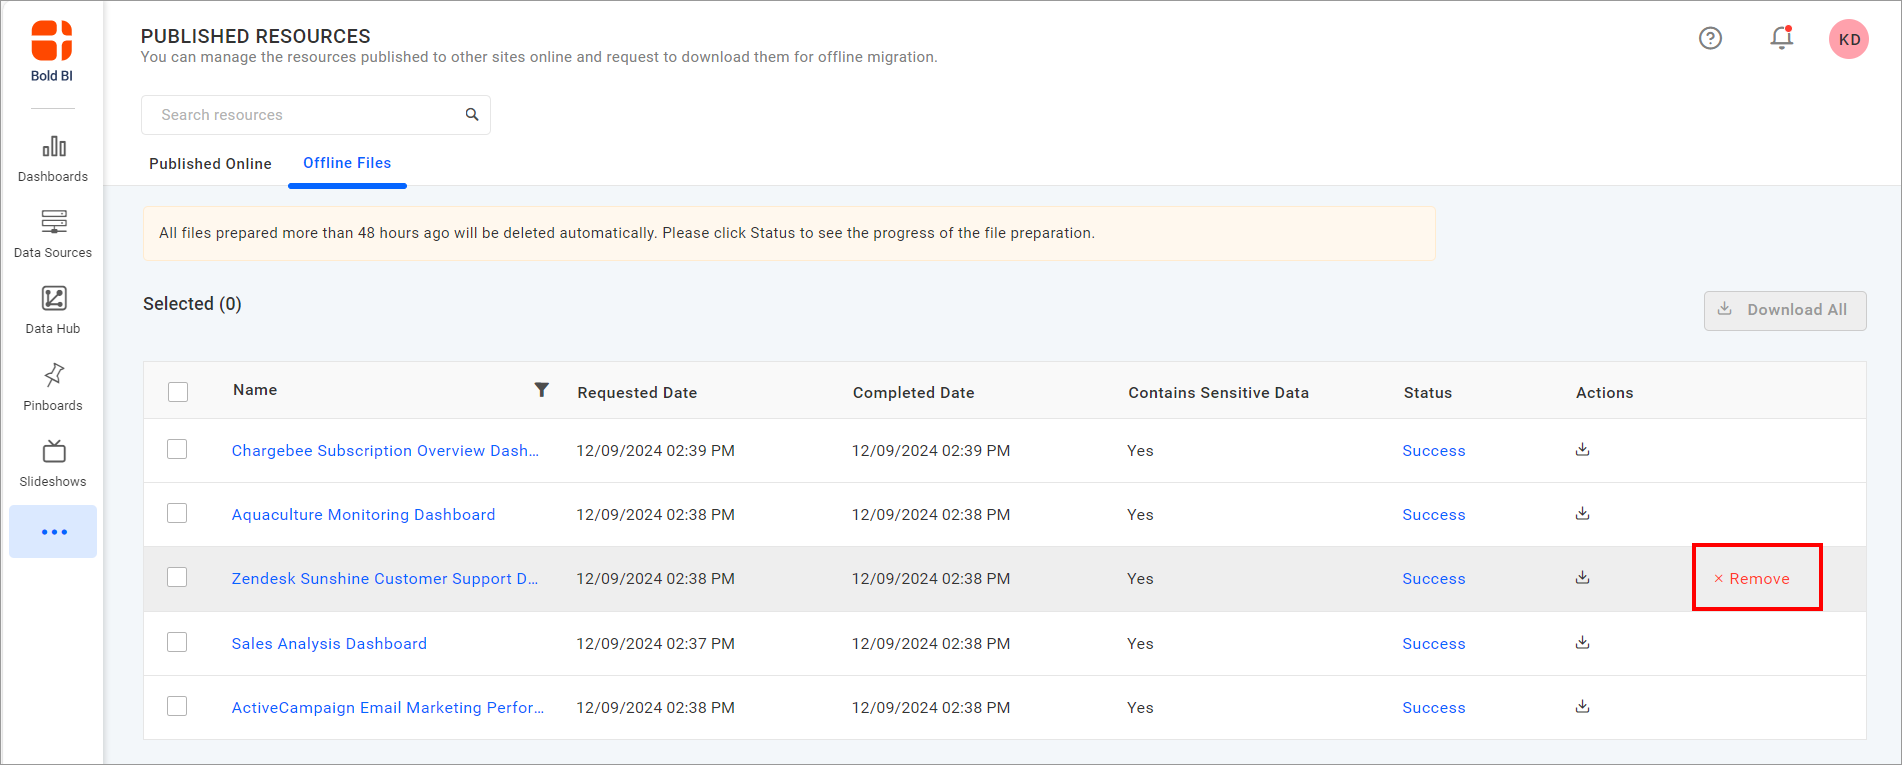Click the 48 hours deletion notice text
The width and height of the screenshot is (1902, 765).
[x=627, y=233]
